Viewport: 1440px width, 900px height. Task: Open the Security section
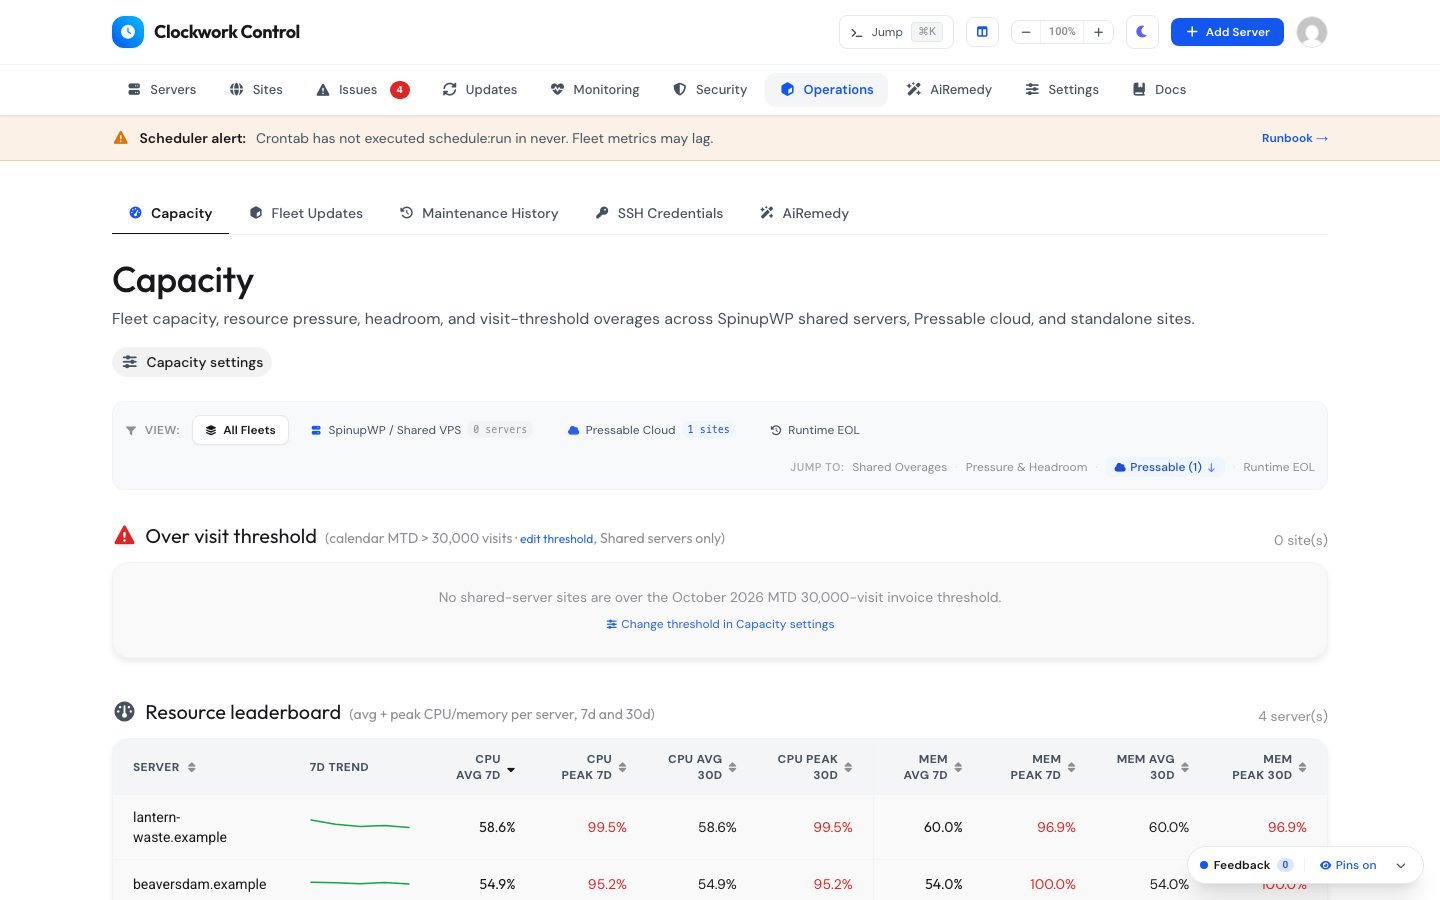[710, 90]
